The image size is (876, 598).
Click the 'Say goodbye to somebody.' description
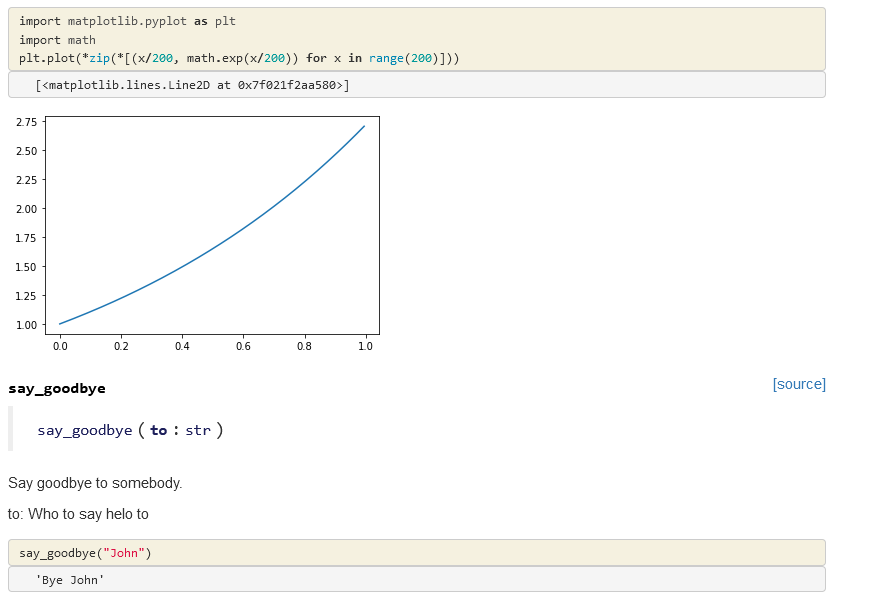pos(95,483)
